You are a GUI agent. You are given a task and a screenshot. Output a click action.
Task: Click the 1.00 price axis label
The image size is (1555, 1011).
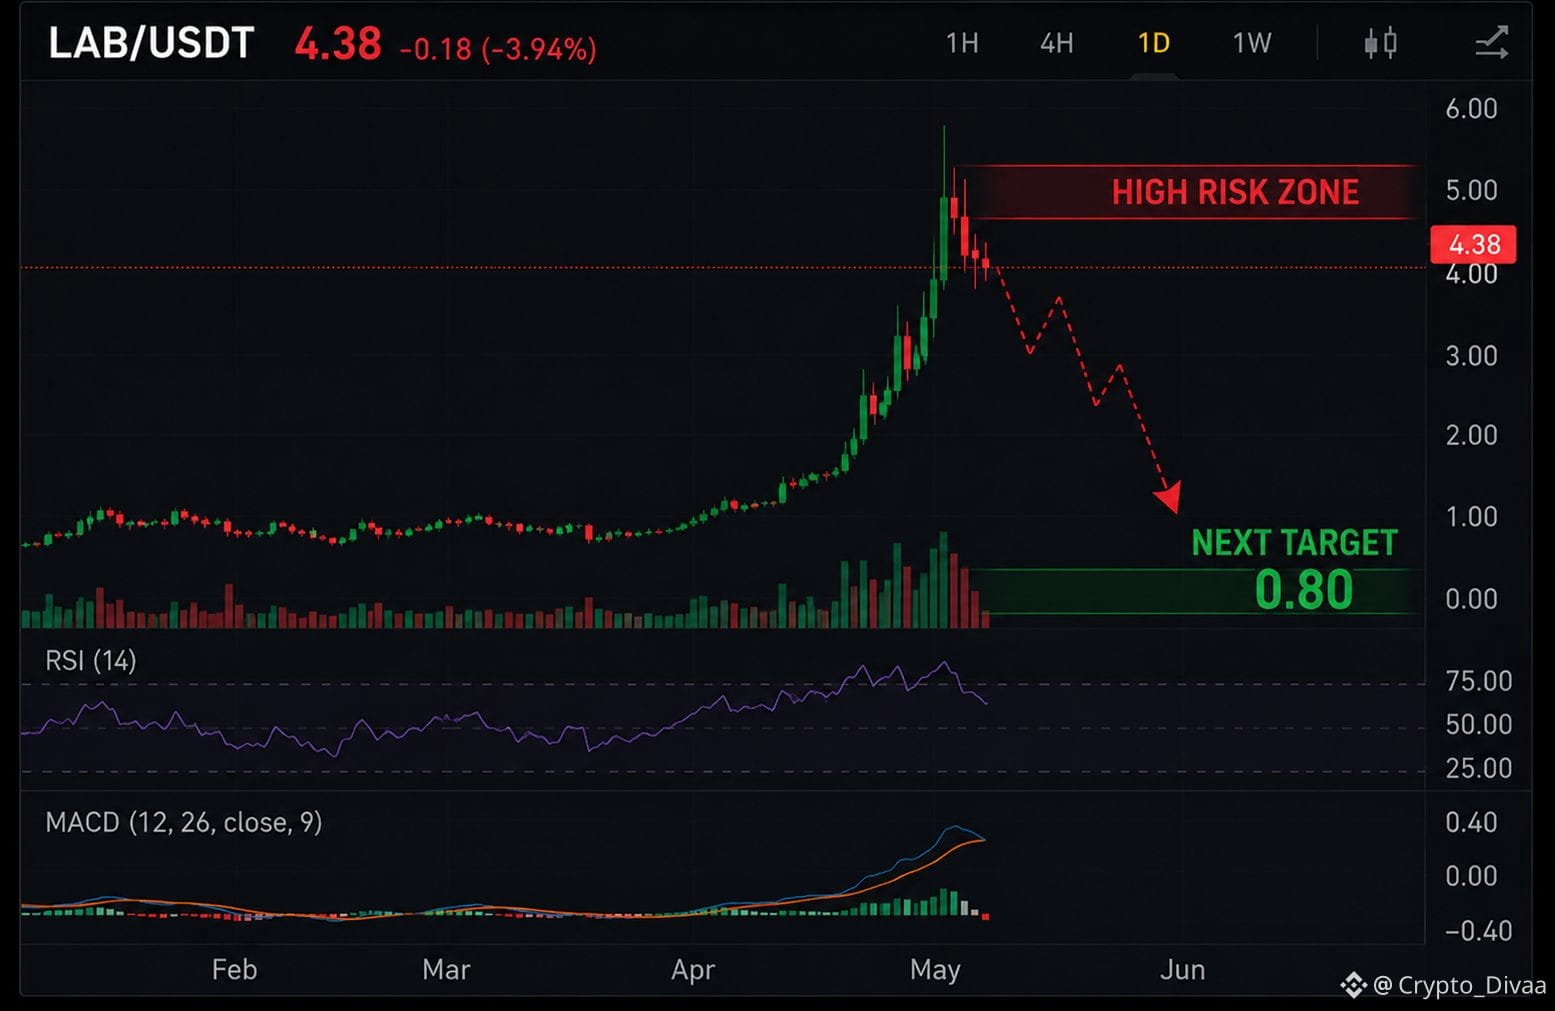(x=1472, y=516)
